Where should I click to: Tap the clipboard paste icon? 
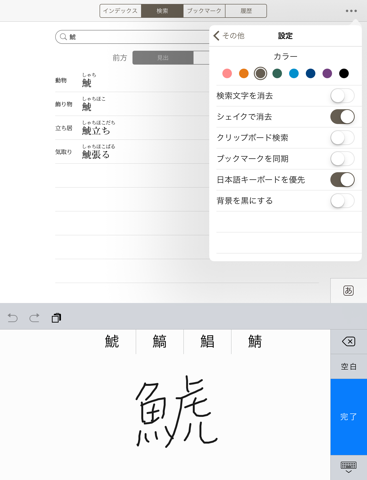pos(56,318)
